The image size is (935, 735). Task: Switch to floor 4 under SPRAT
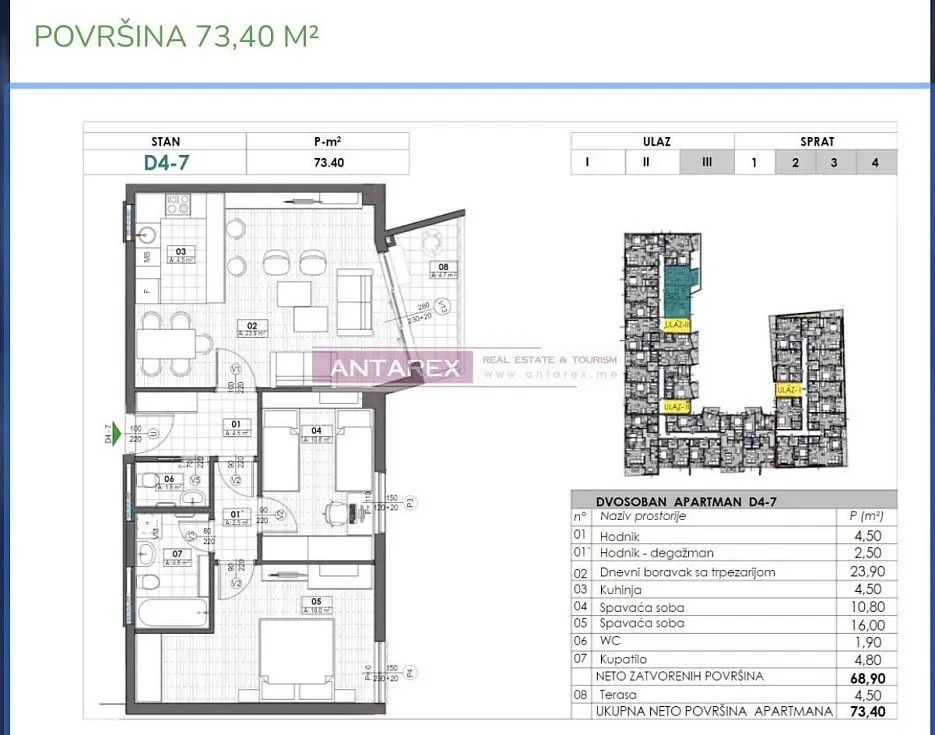point(875,162)
